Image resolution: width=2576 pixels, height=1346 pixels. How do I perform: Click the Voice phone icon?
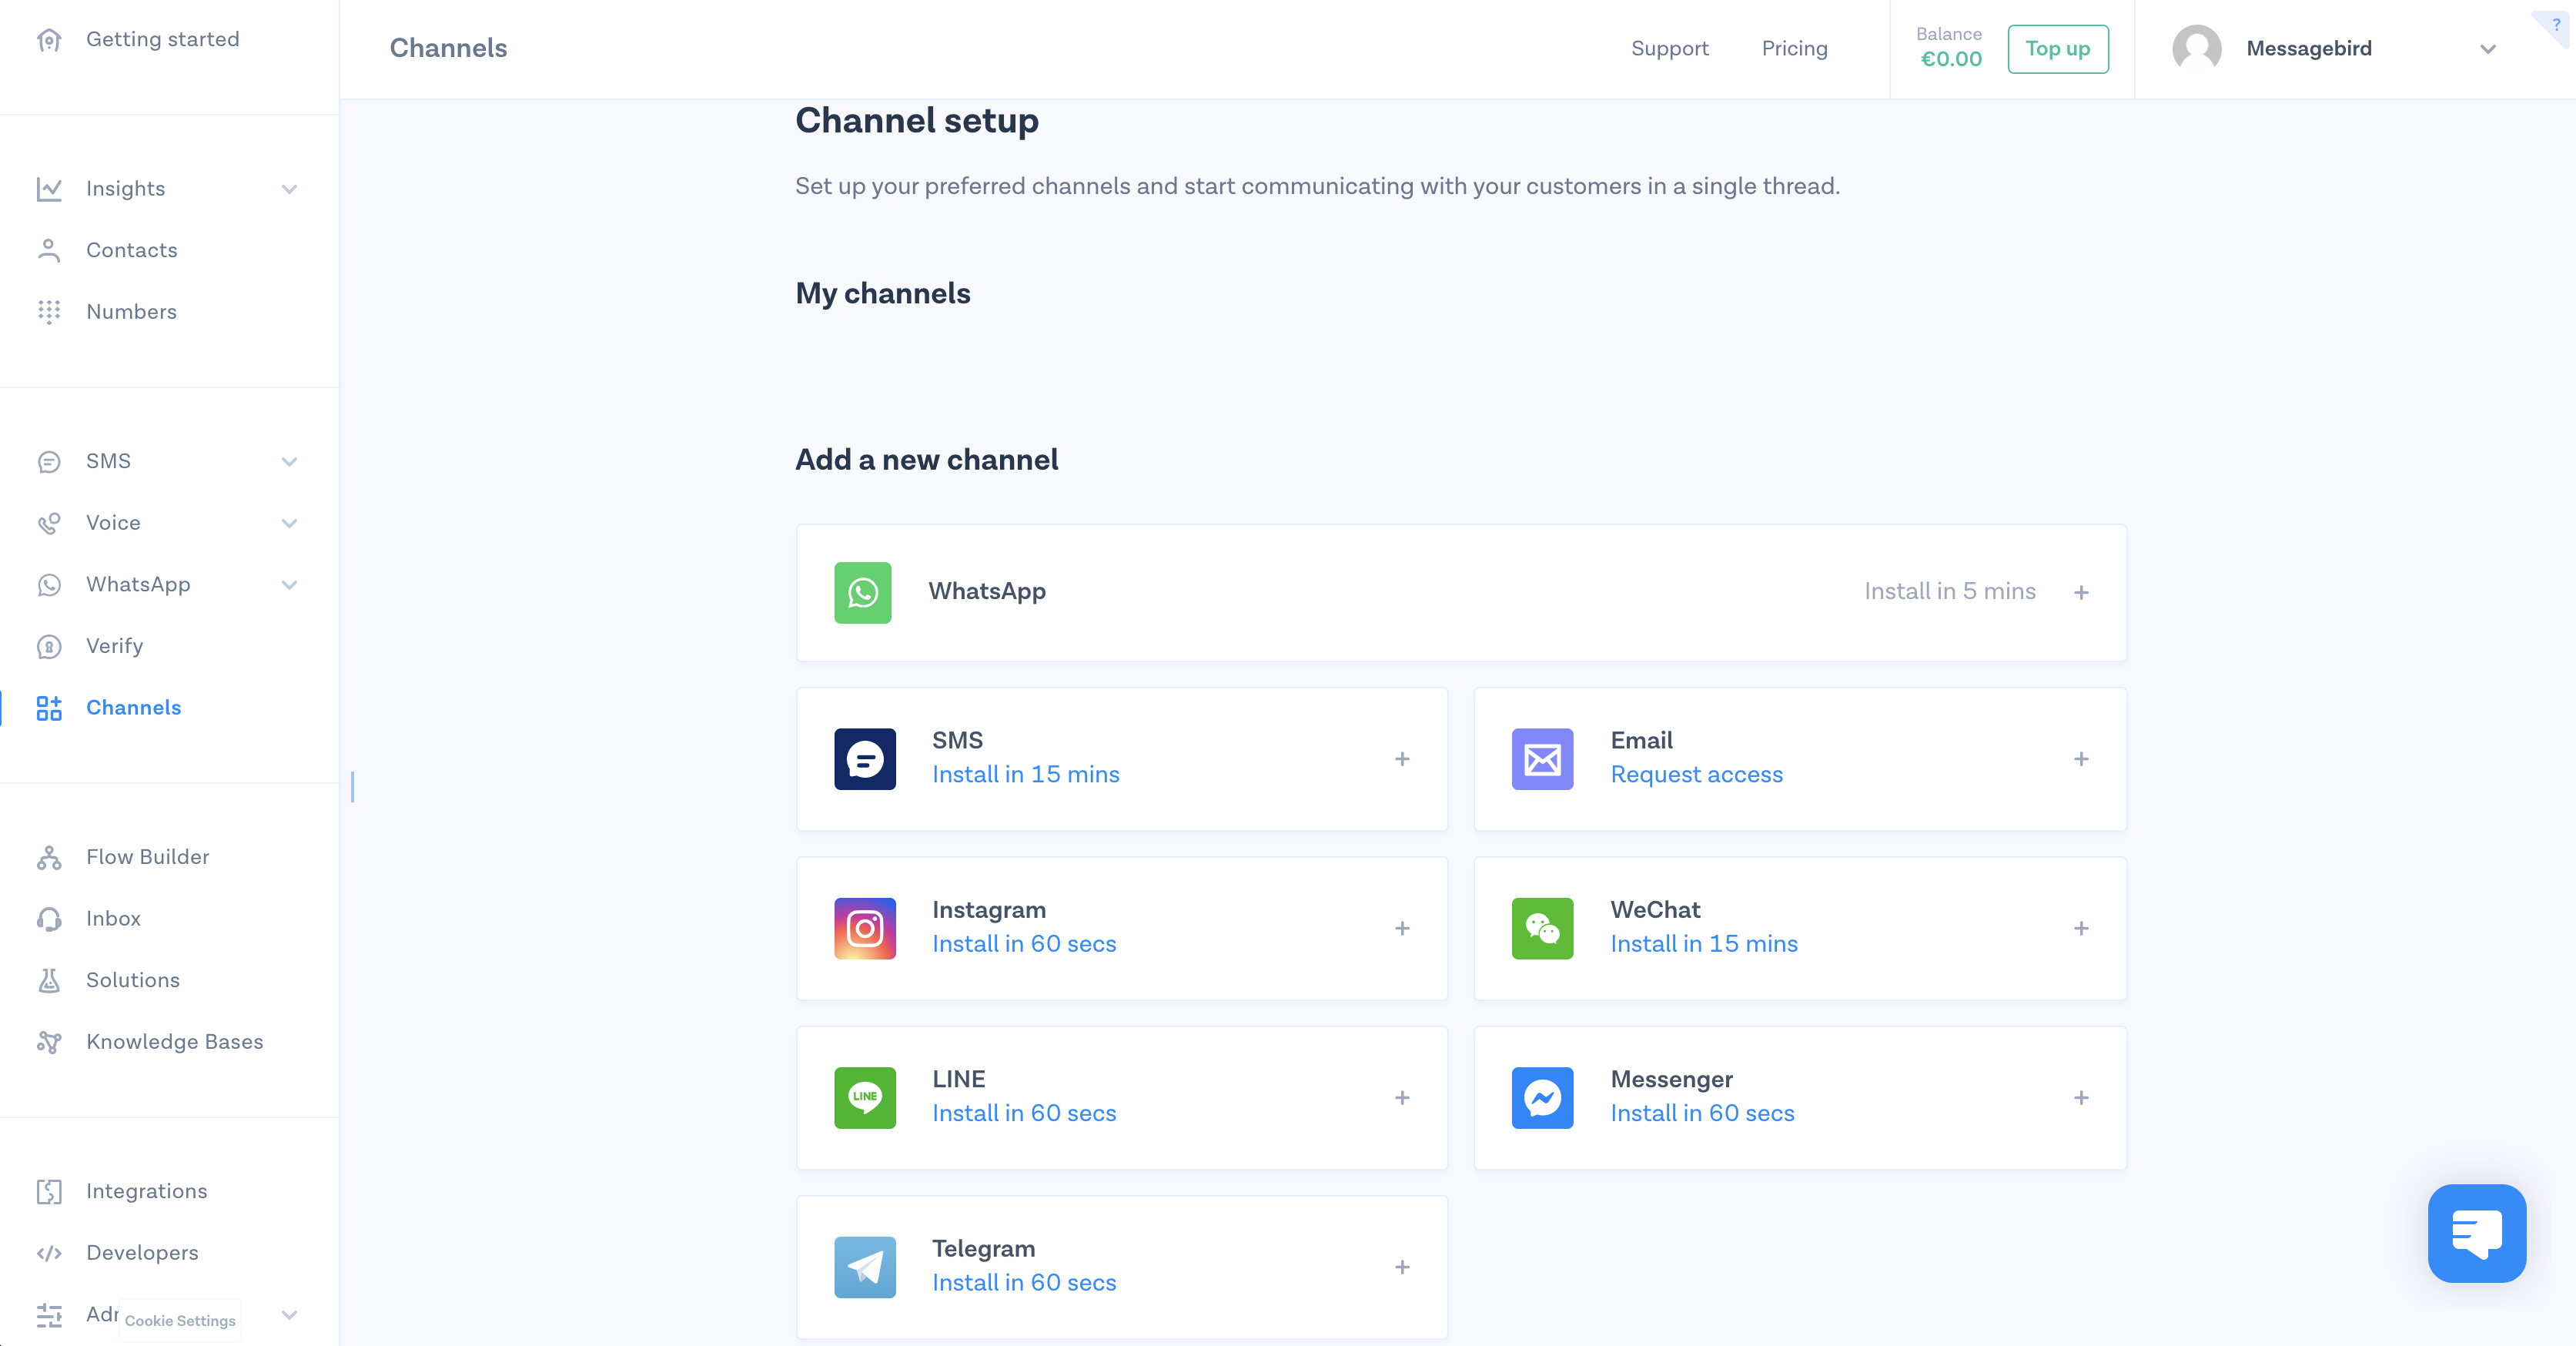coord(49,523)
